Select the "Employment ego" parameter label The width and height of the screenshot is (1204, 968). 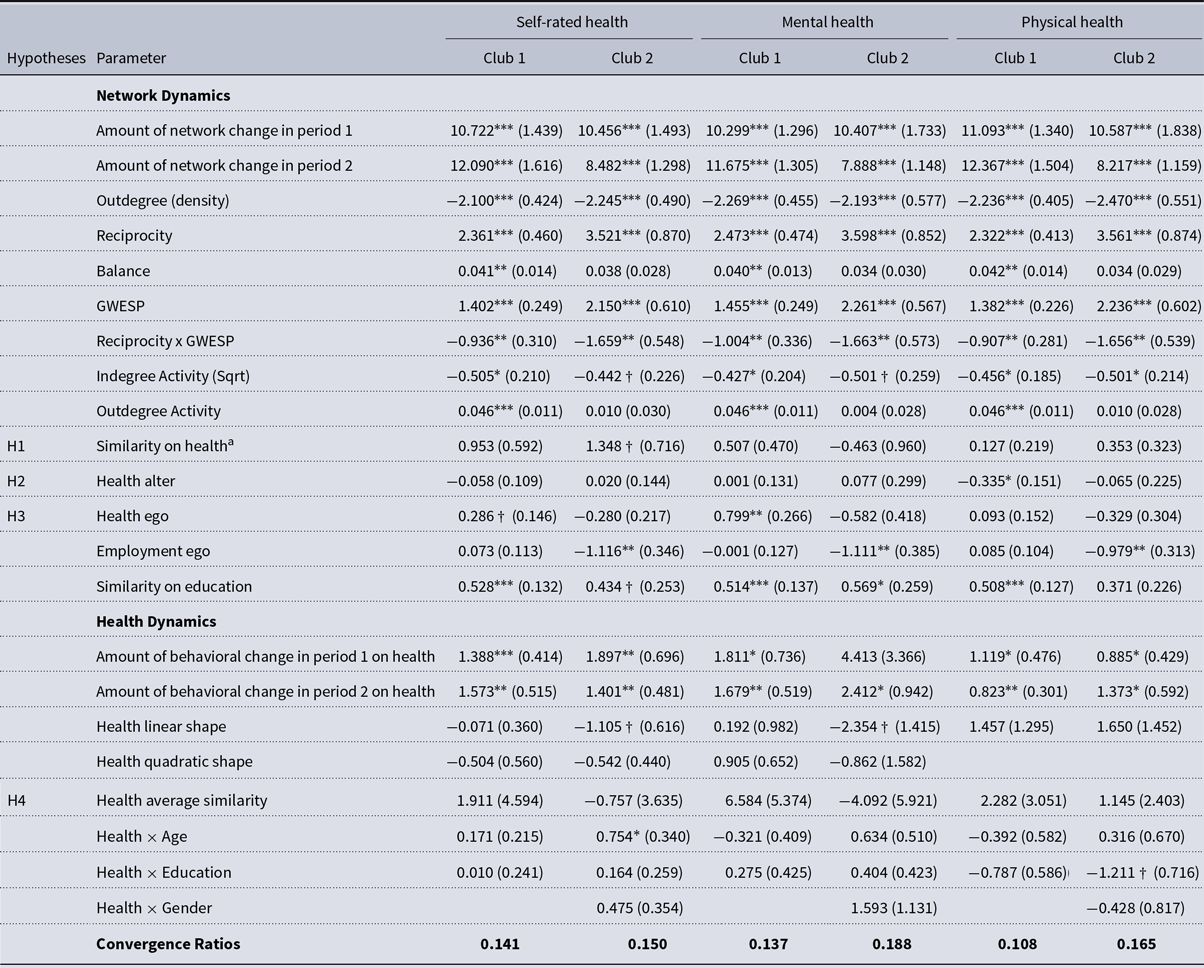point(152,551)
